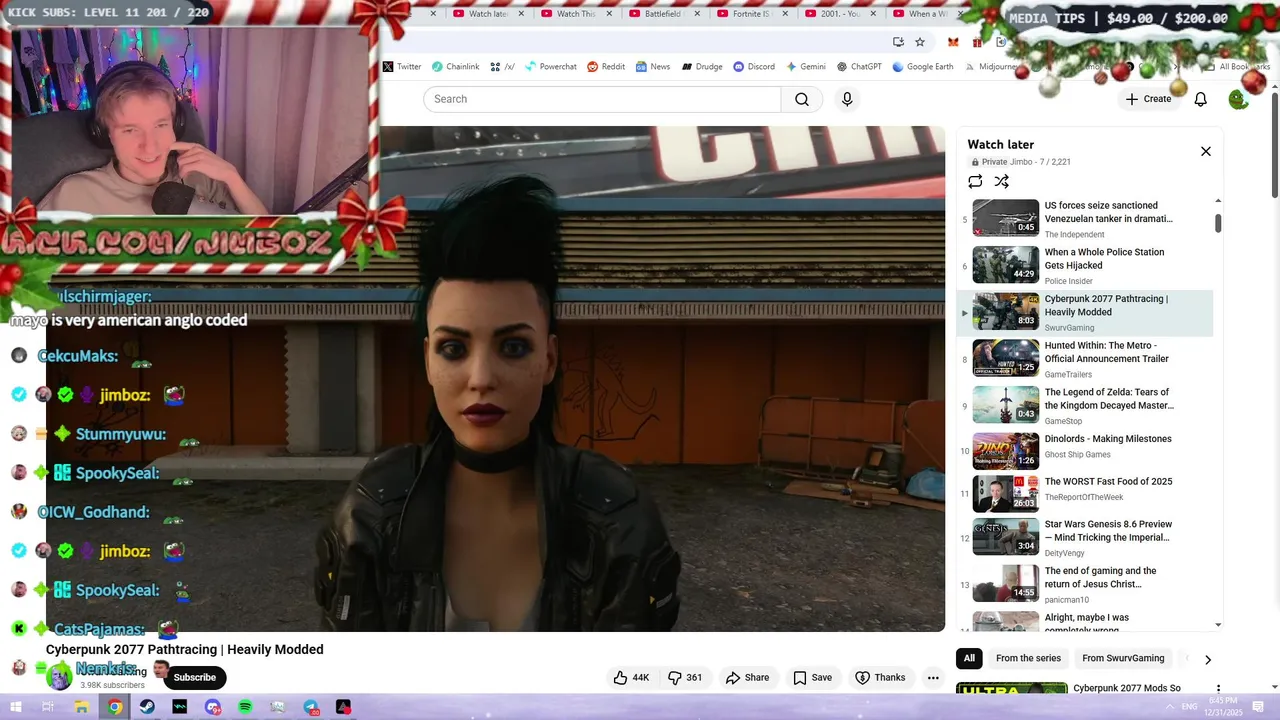Open more actions ellipsis under the video
The image size is (1280, 720).
pyautogui.click(x=933, y=677)
